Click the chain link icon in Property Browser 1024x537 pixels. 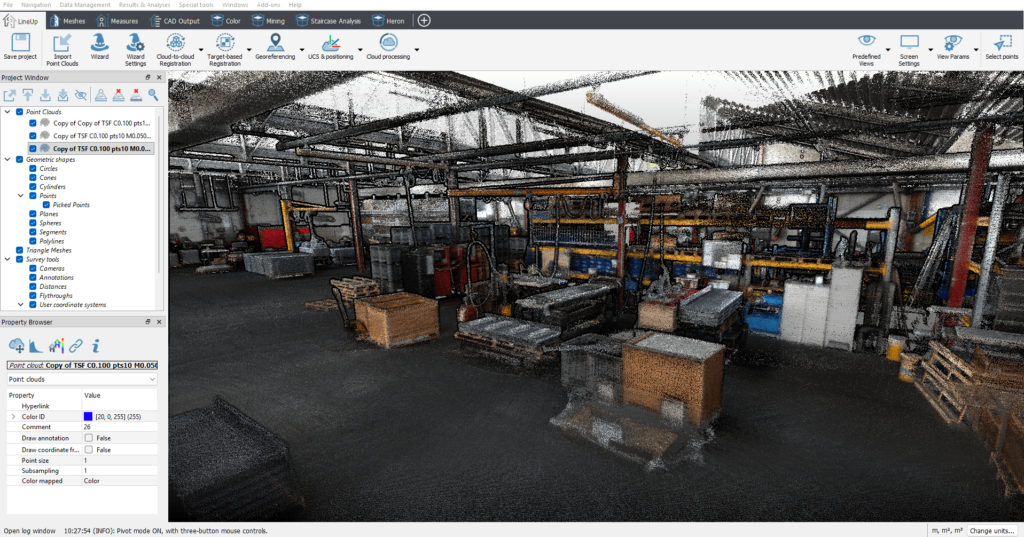(76, 346)
